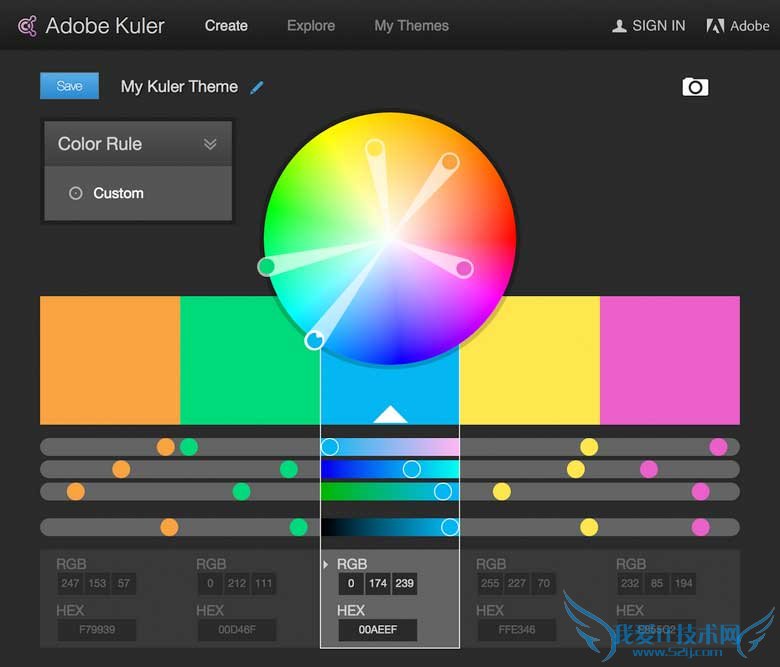780x667 pixels.
Task: Click the My Kuler Theme title
Action: 179,87
